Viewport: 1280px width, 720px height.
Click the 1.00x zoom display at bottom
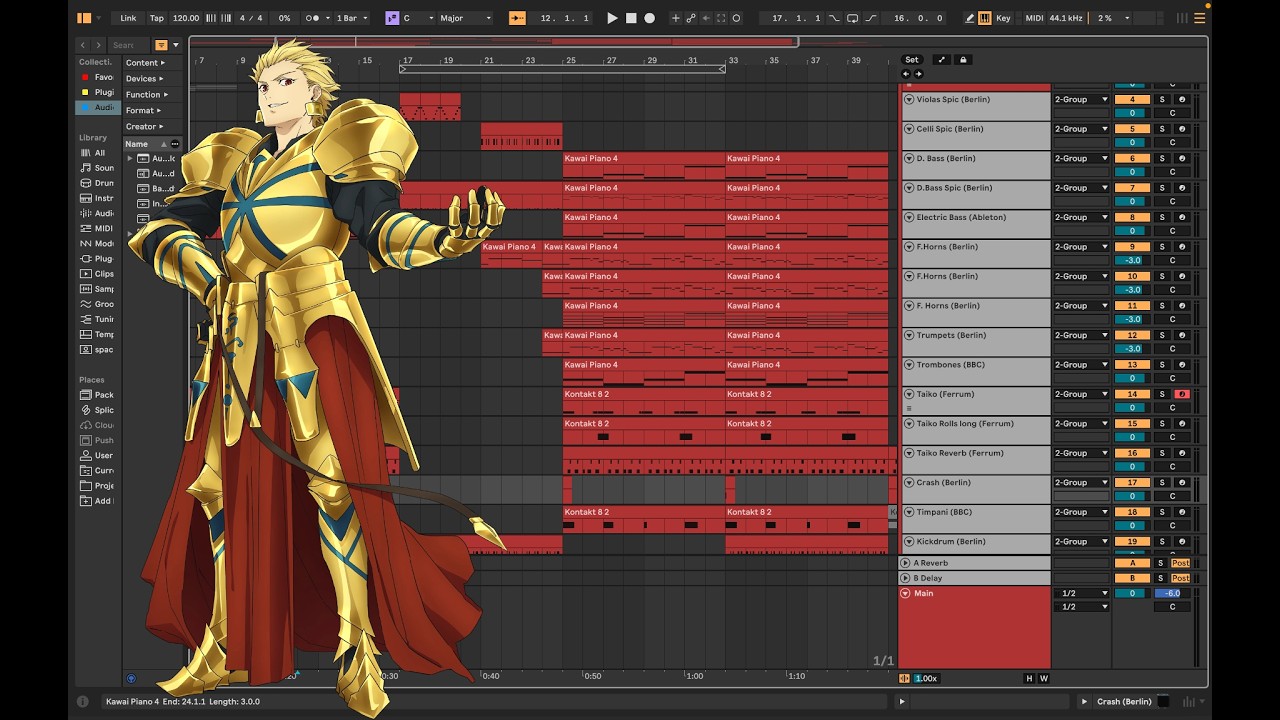coord(927,678)
